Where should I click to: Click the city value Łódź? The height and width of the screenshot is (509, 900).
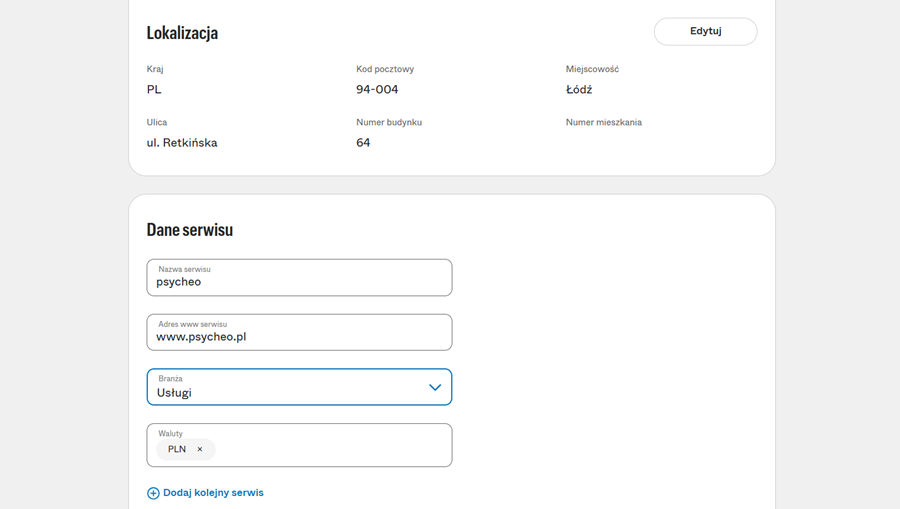pyautogui.click(x=579, y=90)
